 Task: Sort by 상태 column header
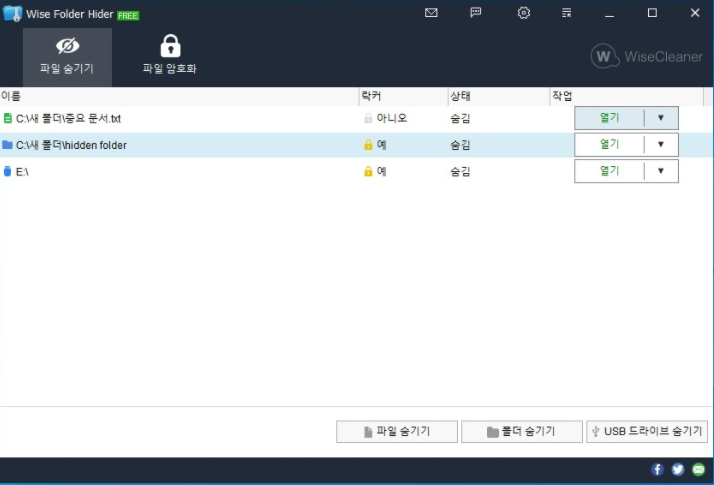click(x=499, y=96)
